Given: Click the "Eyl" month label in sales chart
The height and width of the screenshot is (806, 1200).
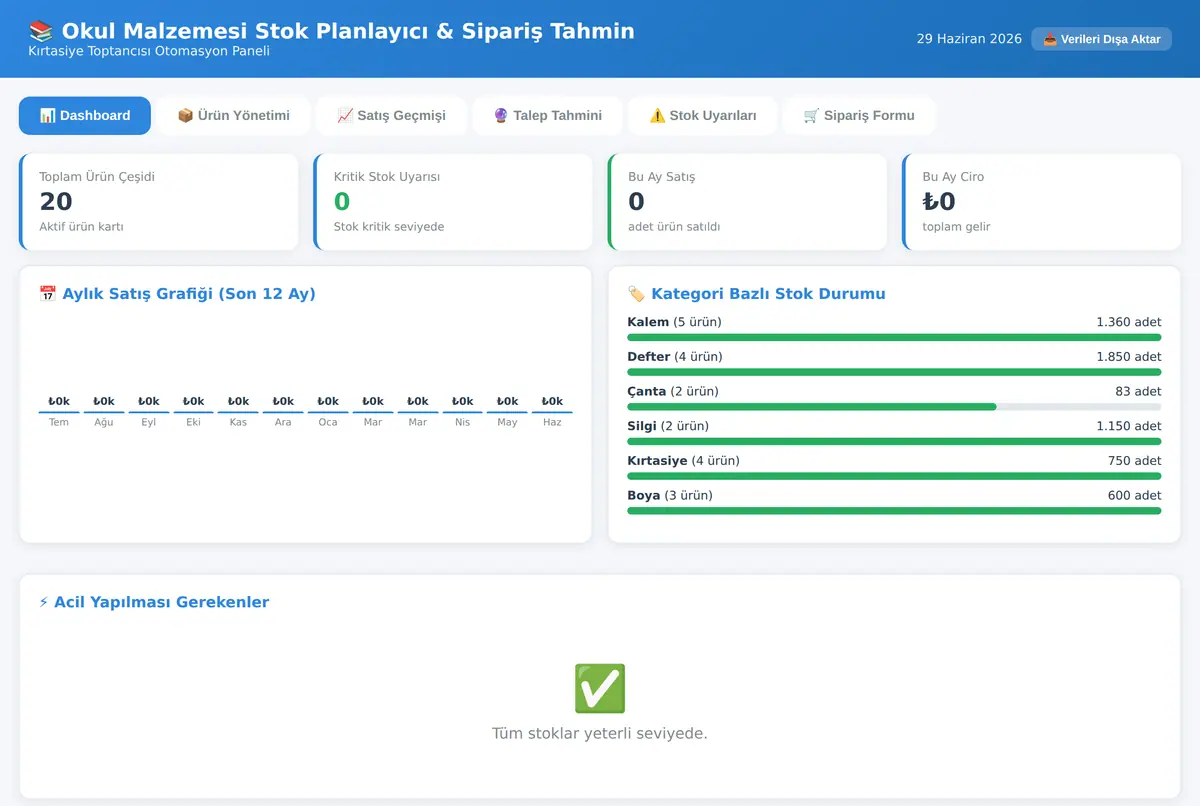Looking at the screenshot, I should [x=149, y=422].
